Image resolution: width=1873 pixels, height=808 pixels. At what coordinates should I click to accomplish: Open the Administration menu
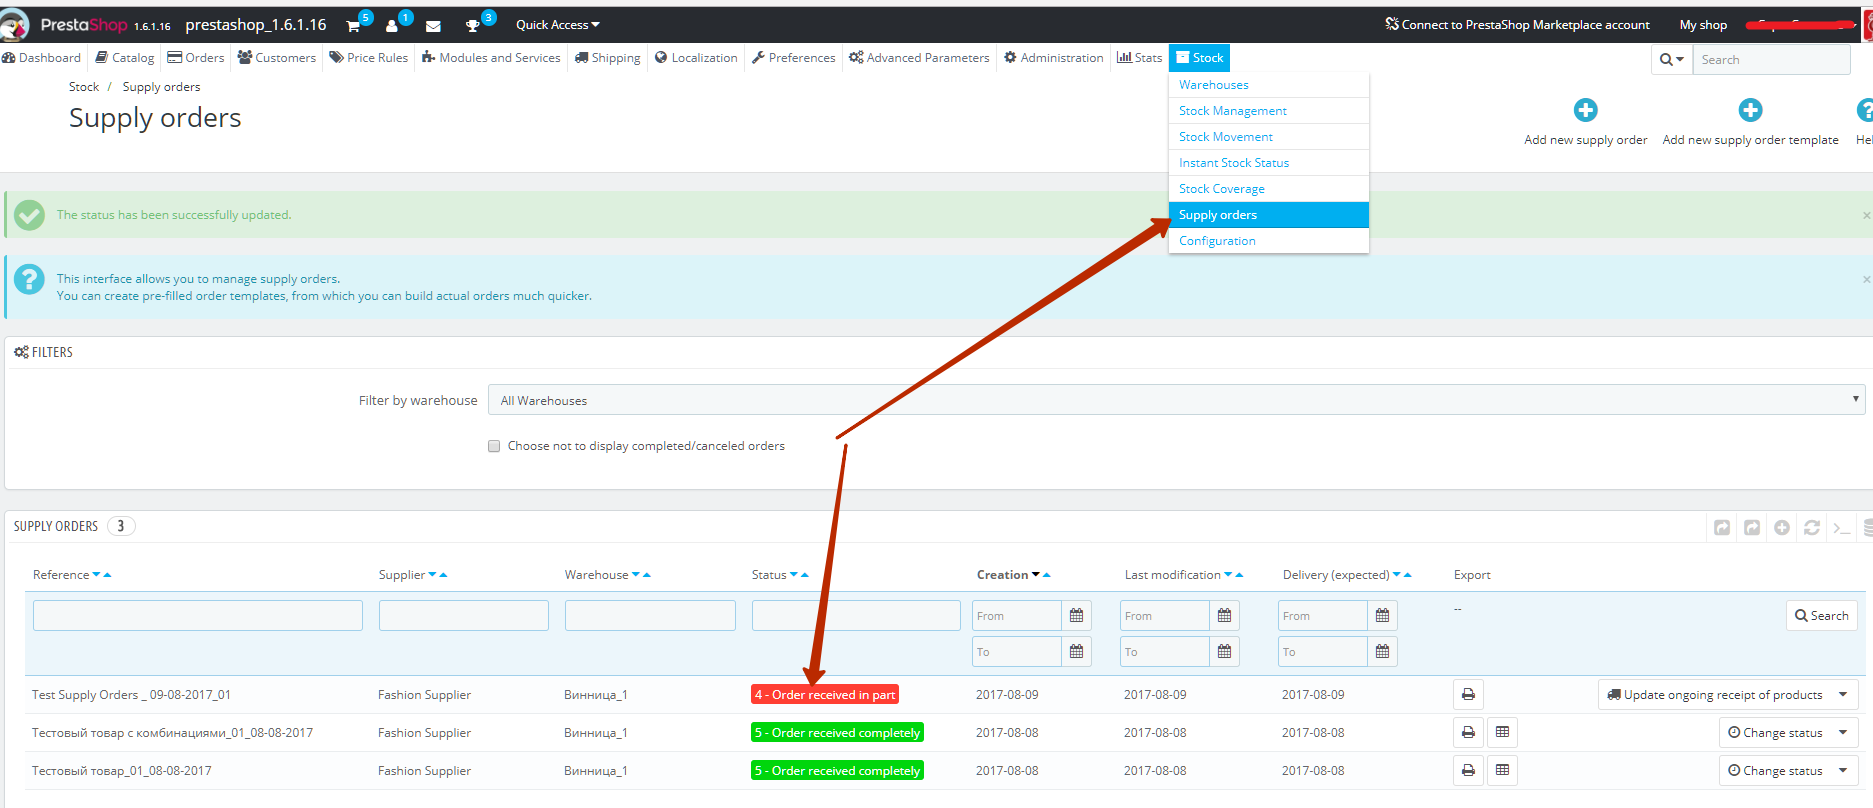coord(1054,58)
